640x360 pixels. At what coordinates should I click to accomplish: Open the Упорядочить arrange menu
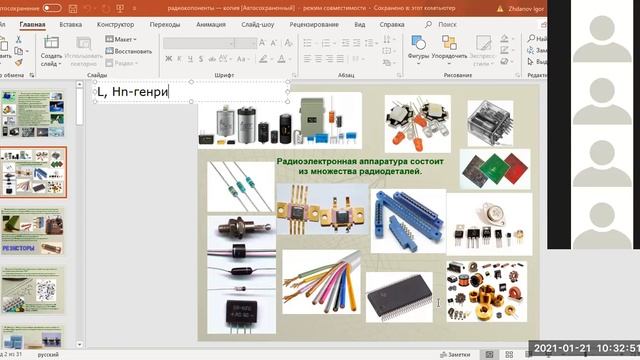coord(449,50)
